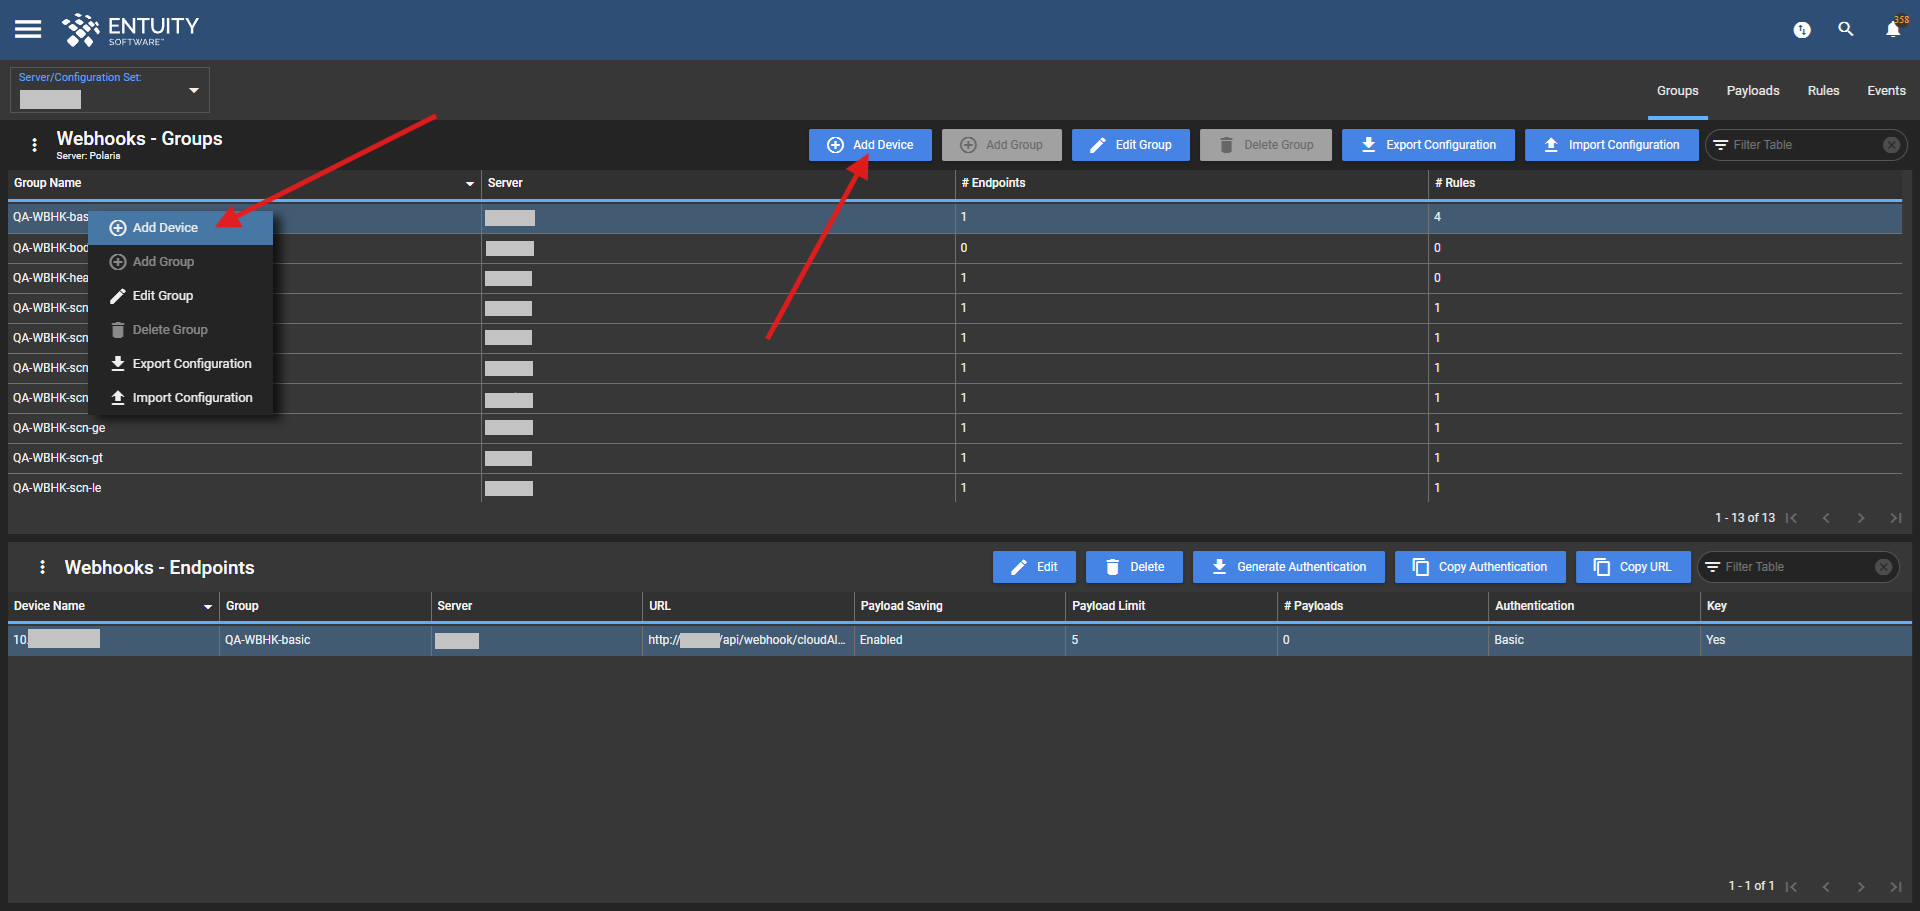Go to the previous page of Groups
This screenshot has height=911, width=1920.
click(1826, 518)
